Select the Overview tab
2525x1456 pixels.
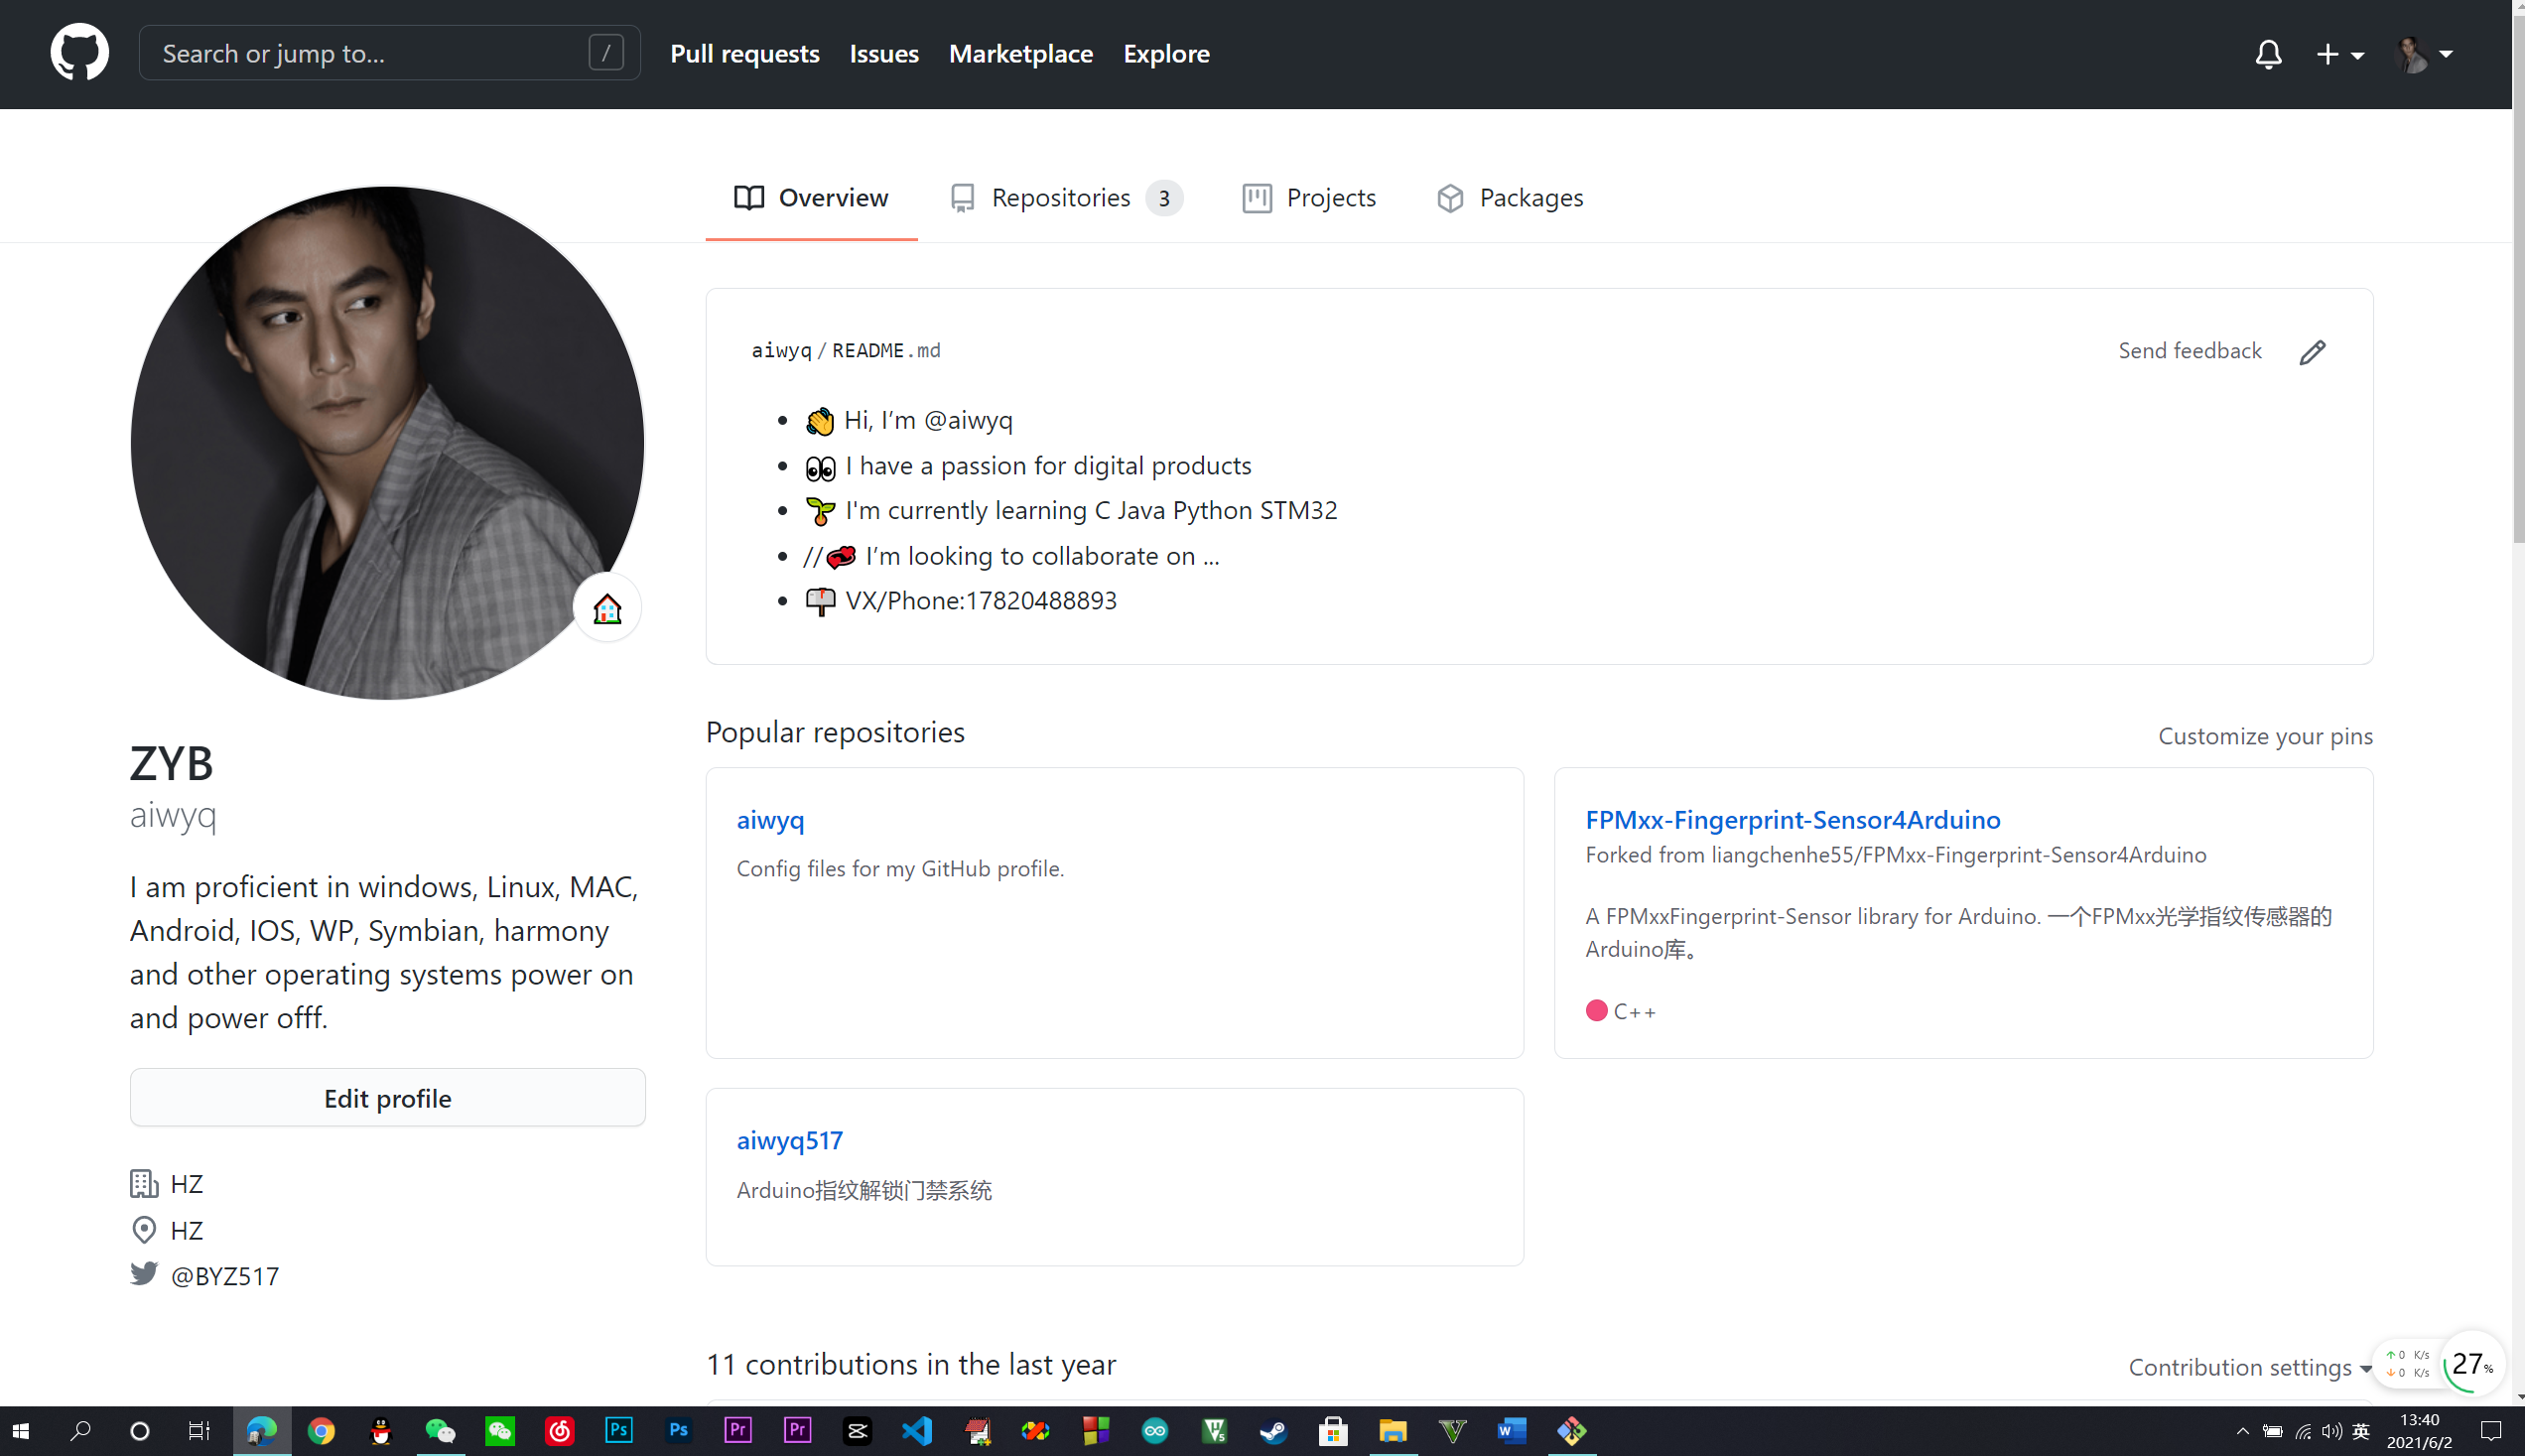pyautogui.click(x=811, y=198)
